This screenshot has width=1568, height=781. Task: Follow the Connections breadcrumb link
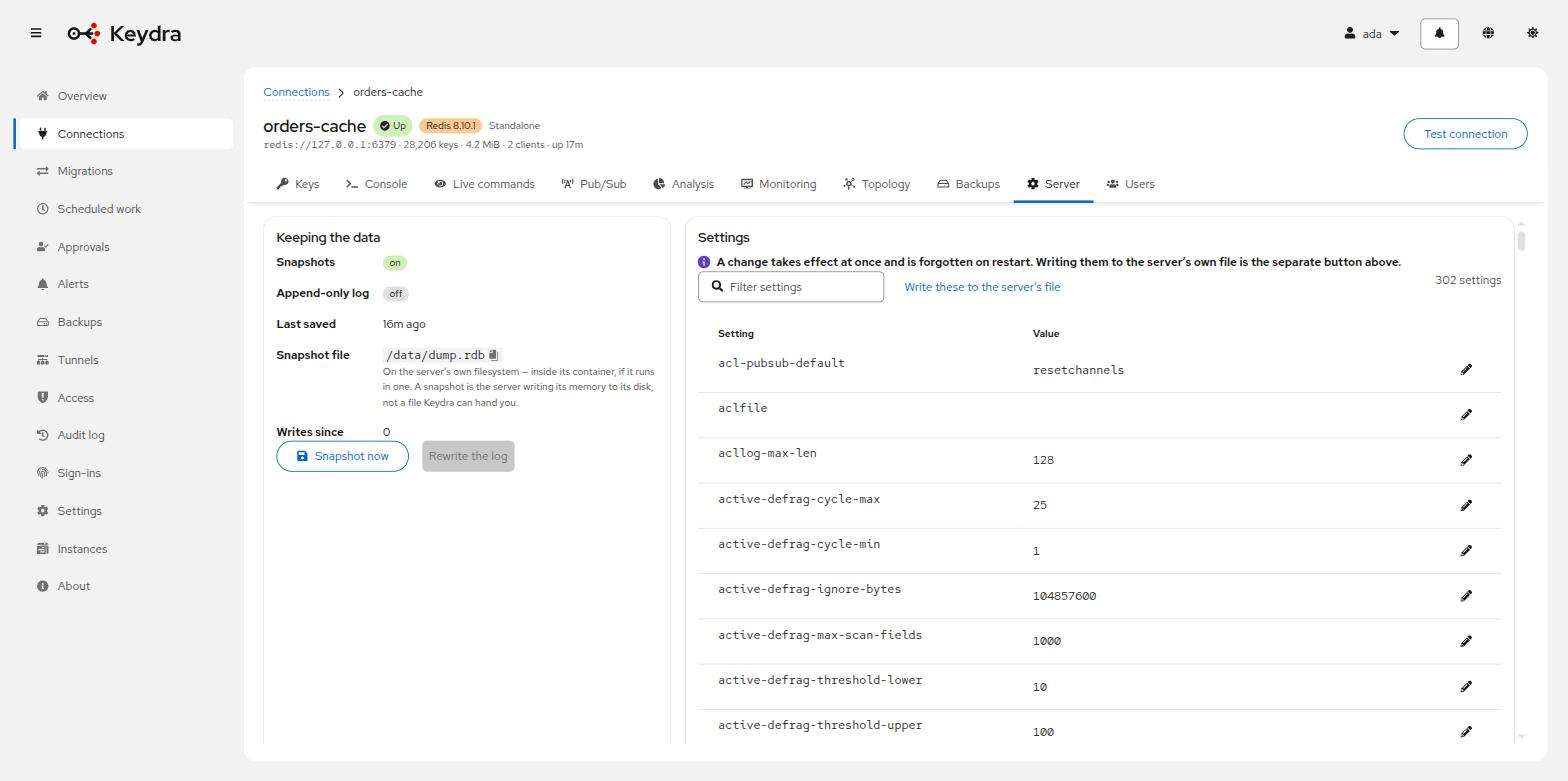pyautogui.click(x=296, y=92)
